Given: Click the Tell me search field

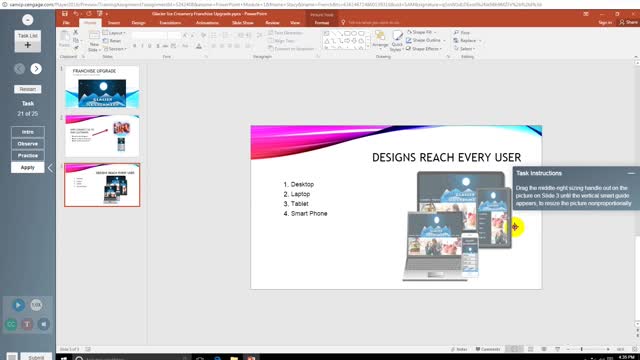Looking at the screenshot, I should point(373,22).
